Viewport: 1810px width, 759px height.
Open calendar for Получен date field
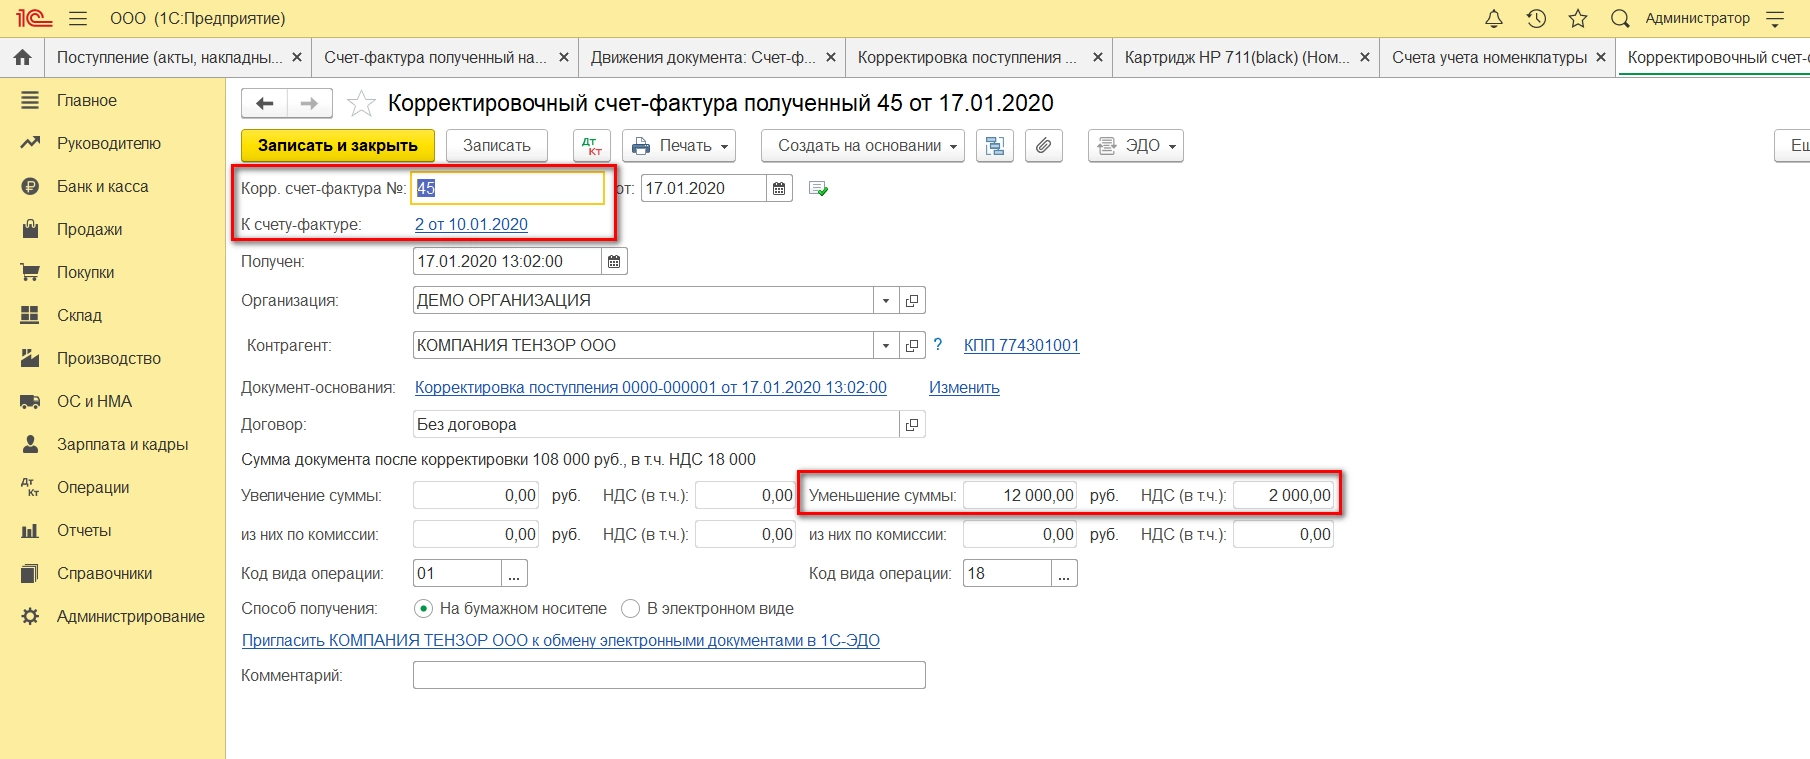[x=614, y=261]
